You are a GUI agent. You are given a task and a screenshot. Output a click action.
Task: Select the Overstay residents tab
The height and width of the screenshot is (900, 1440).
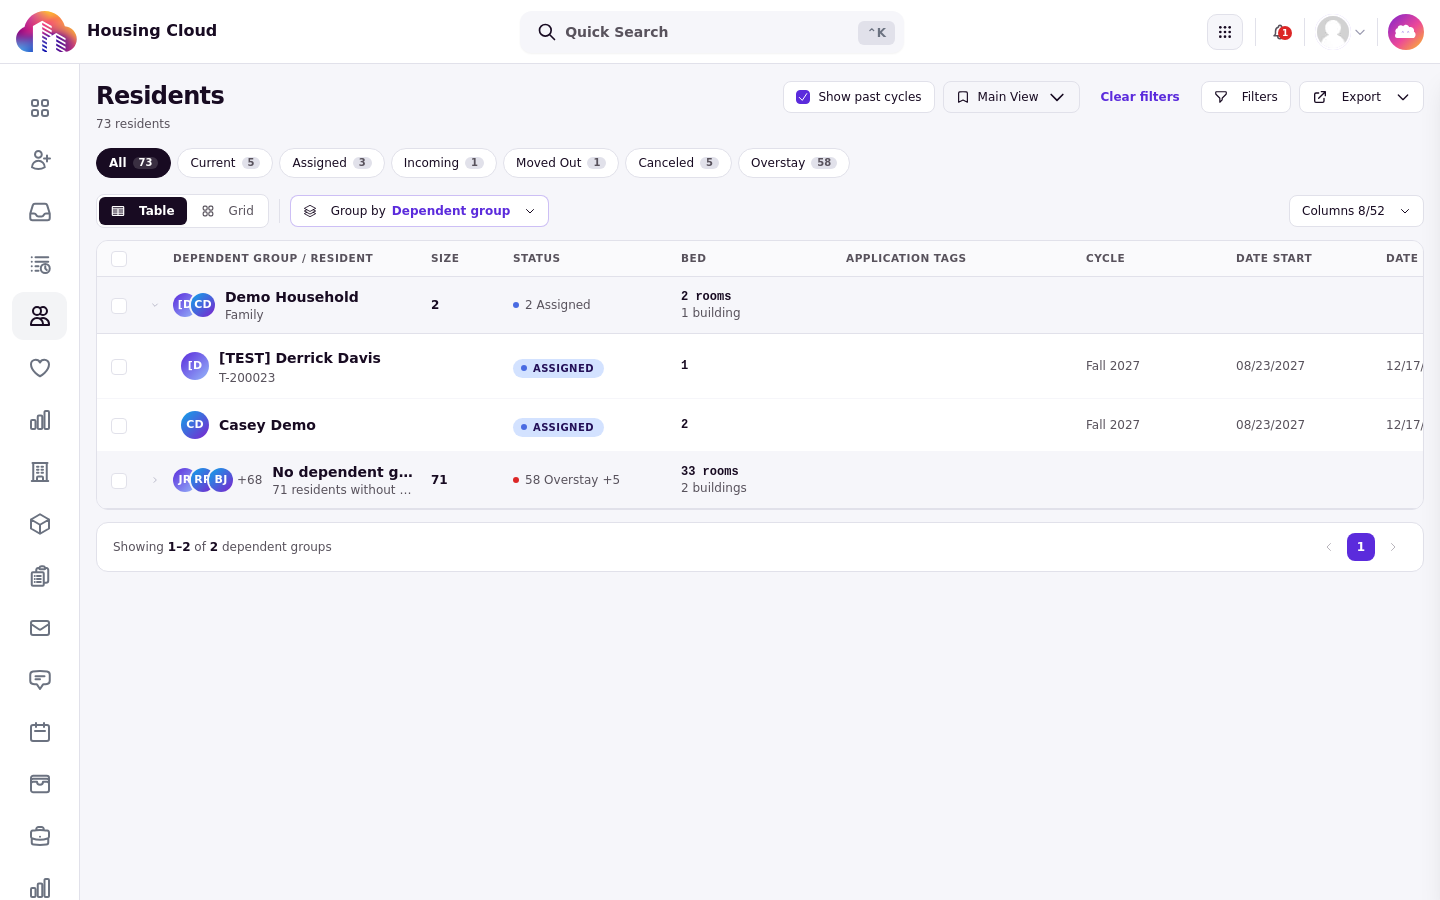(x=794, y=163)
